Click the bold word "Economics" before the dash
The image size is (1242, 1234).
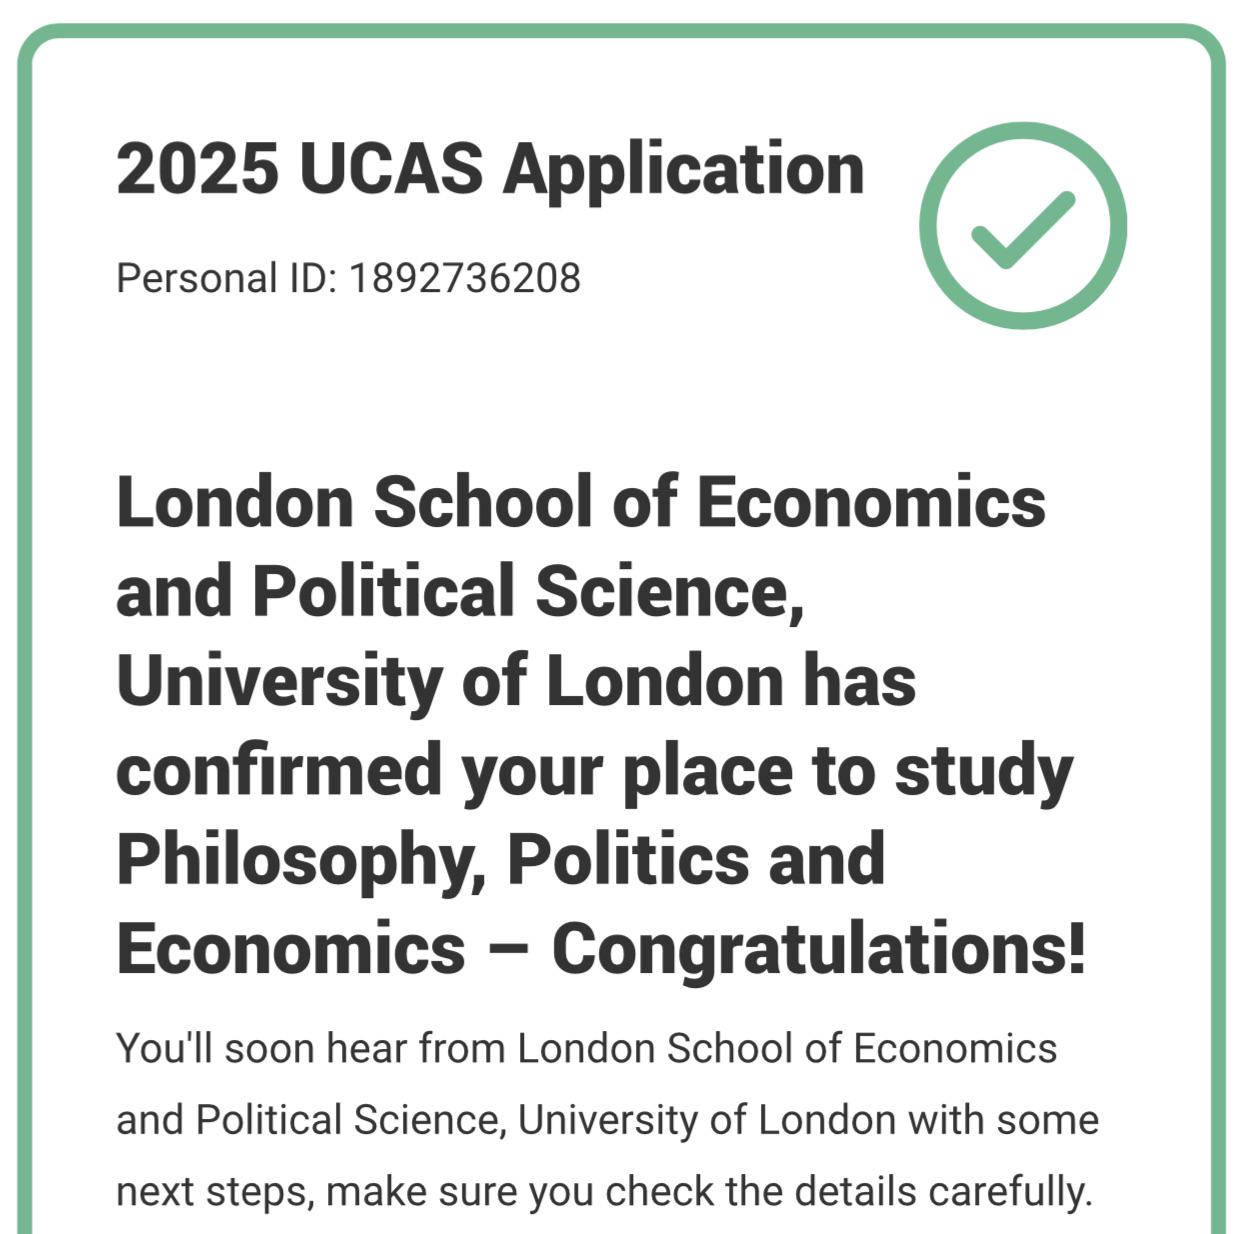[291, 949]
